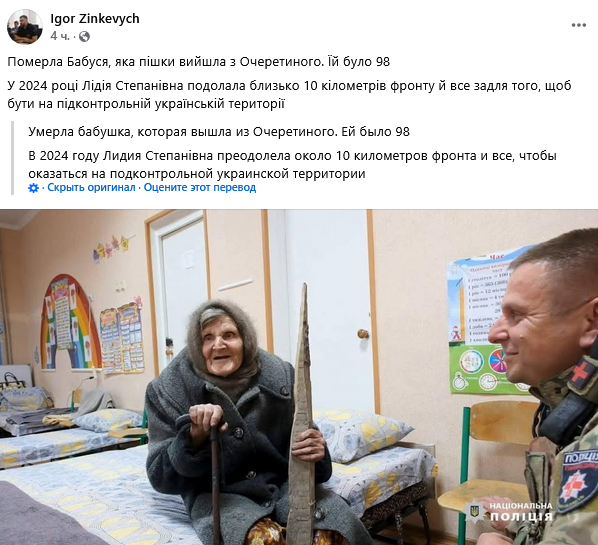The image size is (598, 545).
Task: Click the public audience globe icon
Action: pos(84,36)
